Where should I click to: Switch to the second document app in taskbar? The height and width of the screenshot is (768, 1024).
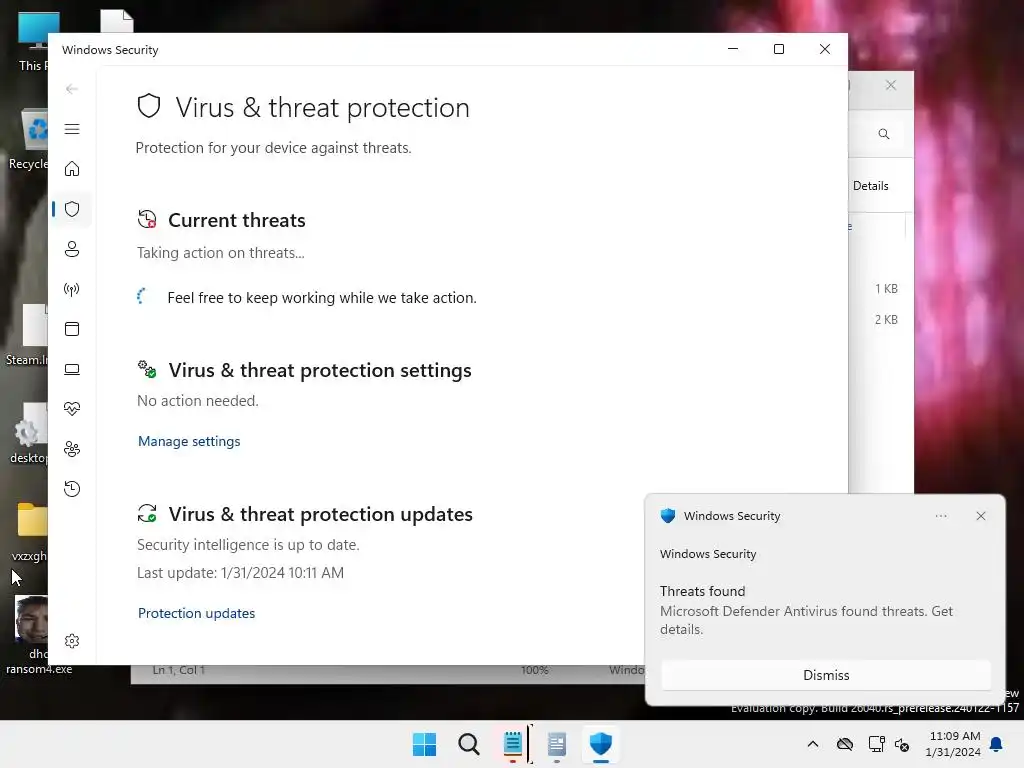(557, 744)
